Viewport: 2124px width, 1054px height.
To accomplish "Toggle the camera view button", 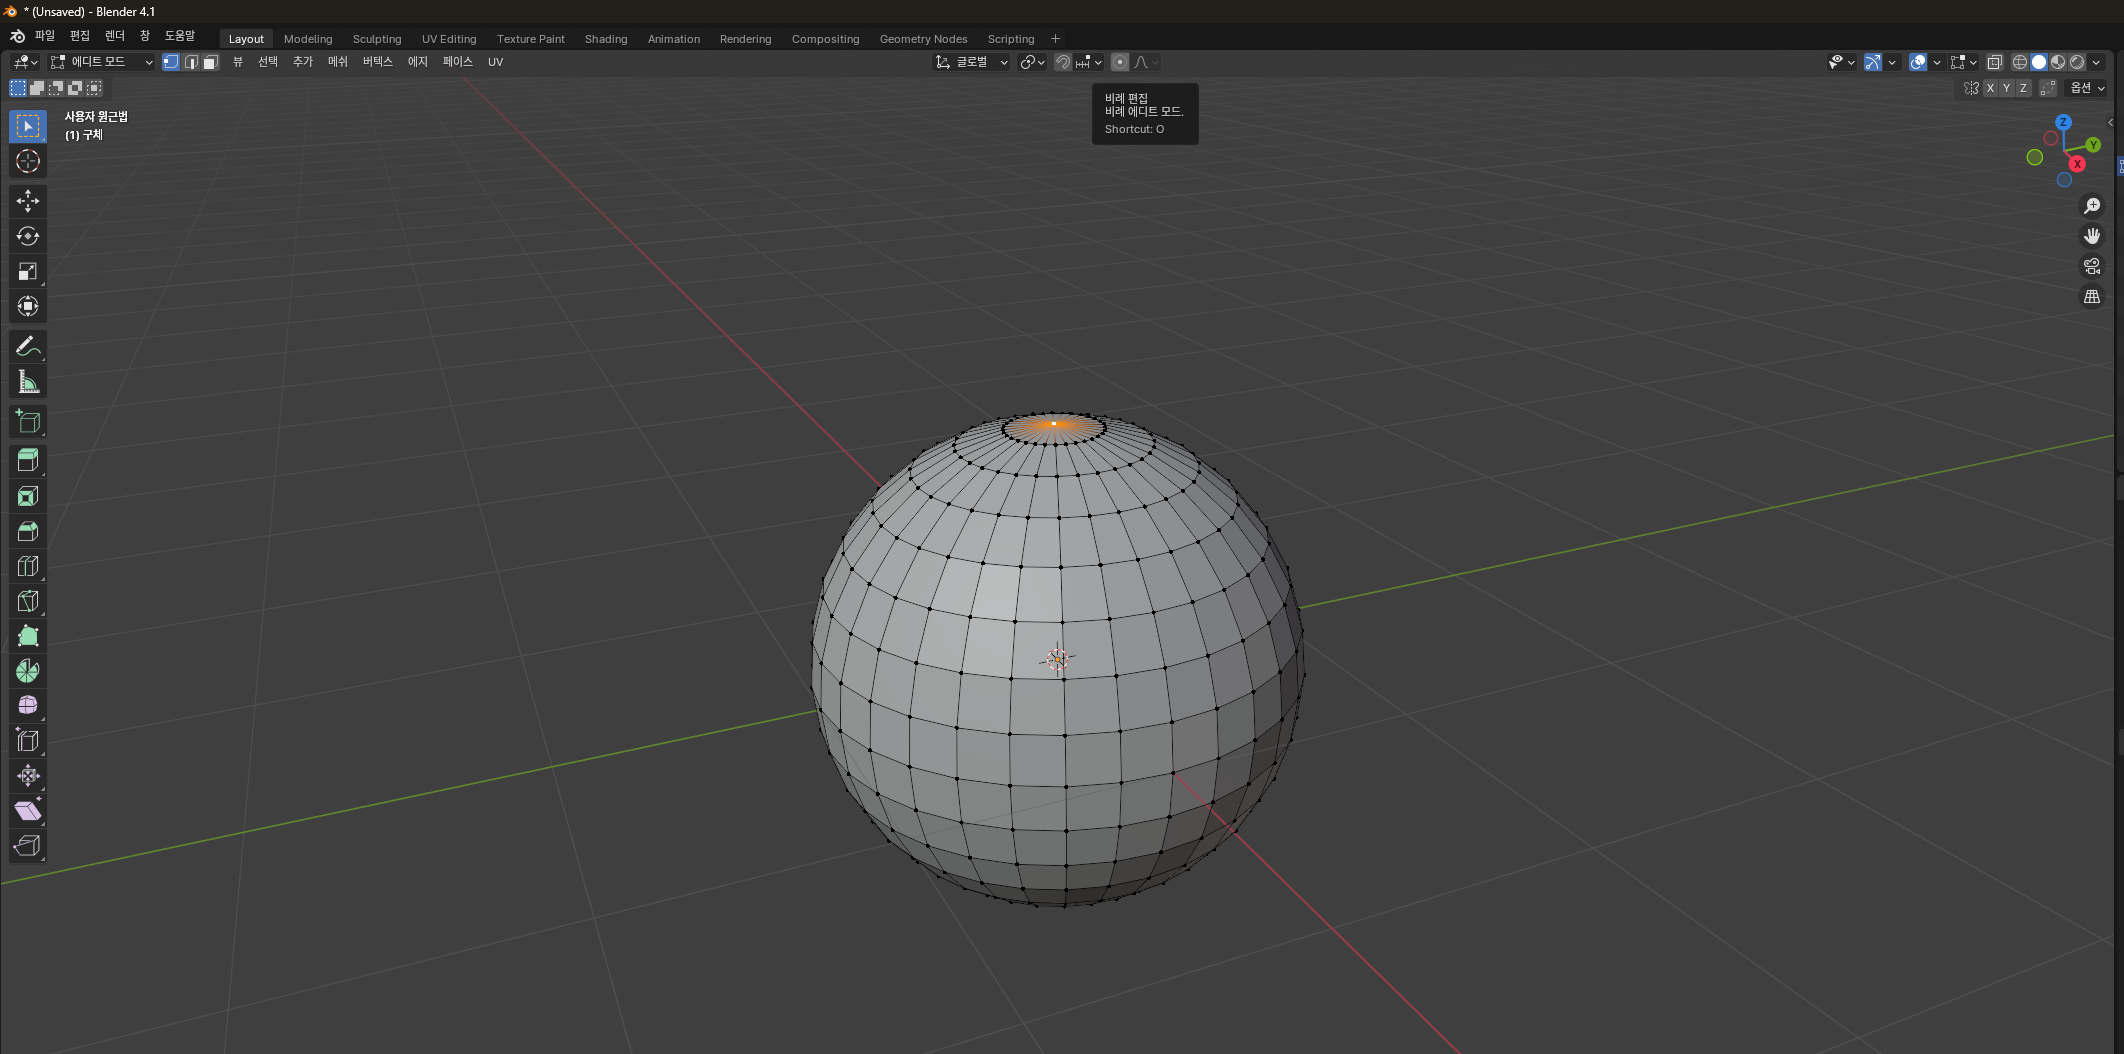I will (2091, 266).
